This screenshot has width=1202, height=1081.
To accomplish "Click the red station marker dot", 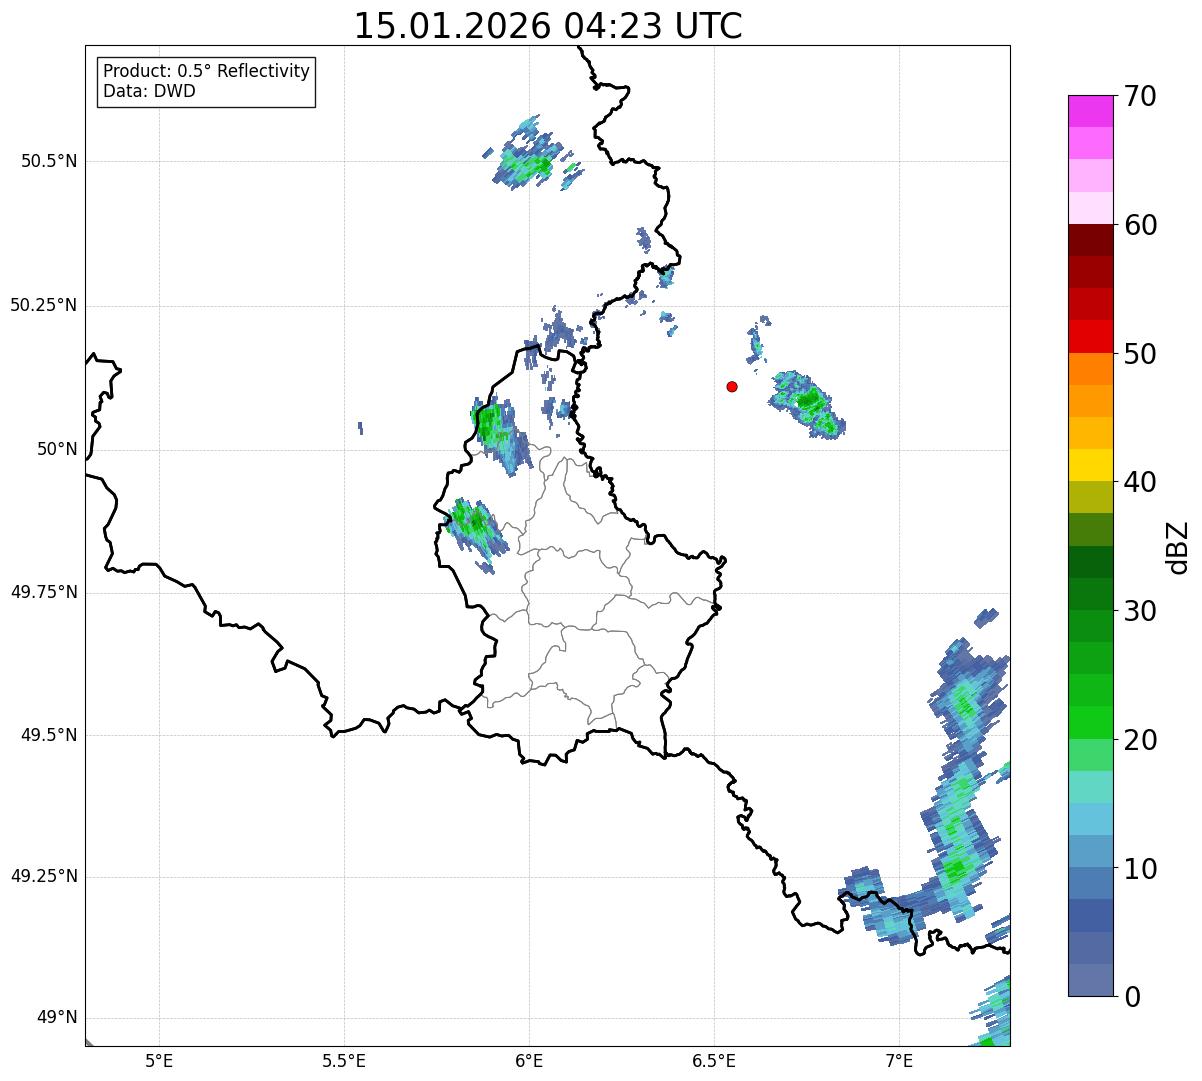I will click(x=732, y=386).
